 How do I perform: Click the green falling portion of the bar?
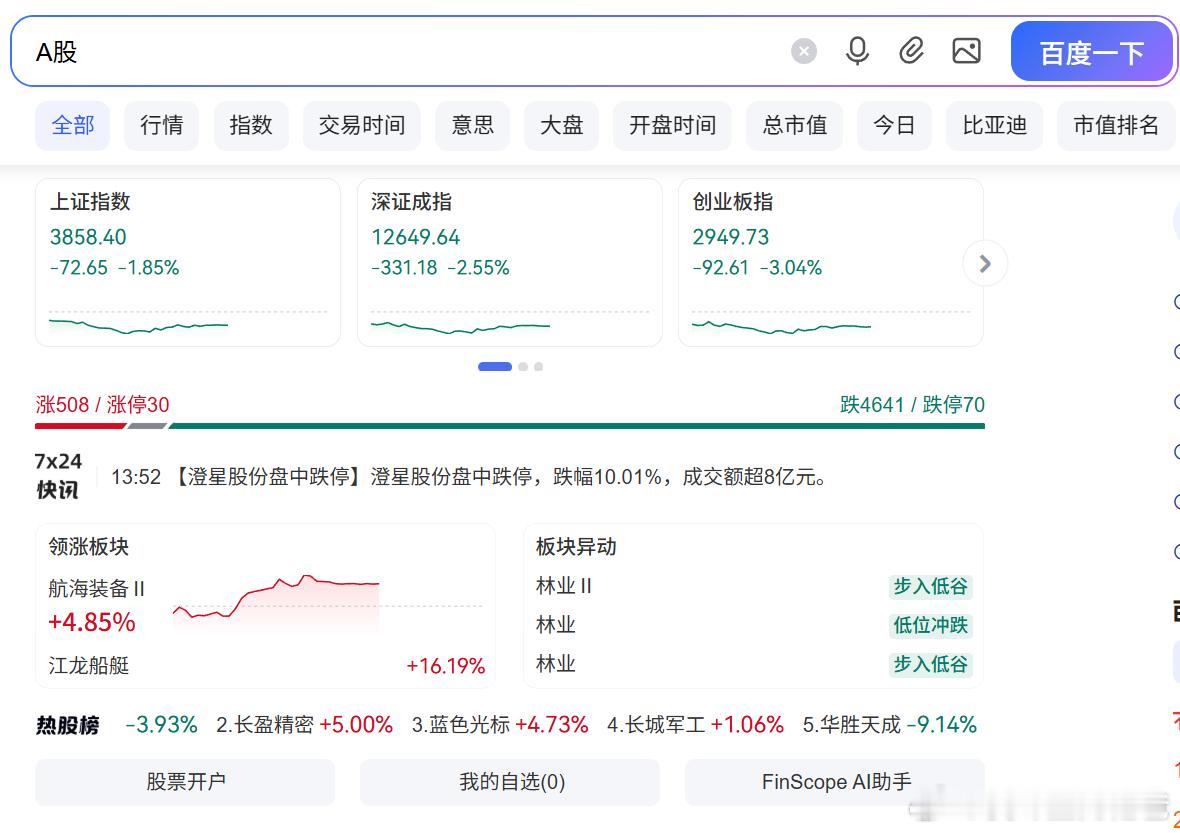click(x=576, y=426)
